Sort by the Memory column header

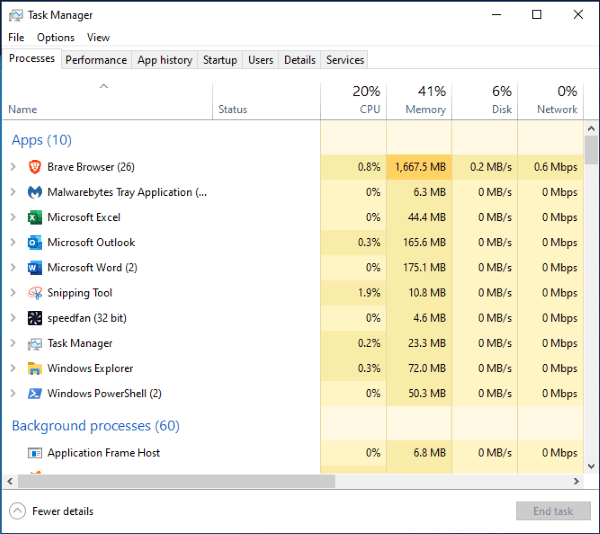419,100
